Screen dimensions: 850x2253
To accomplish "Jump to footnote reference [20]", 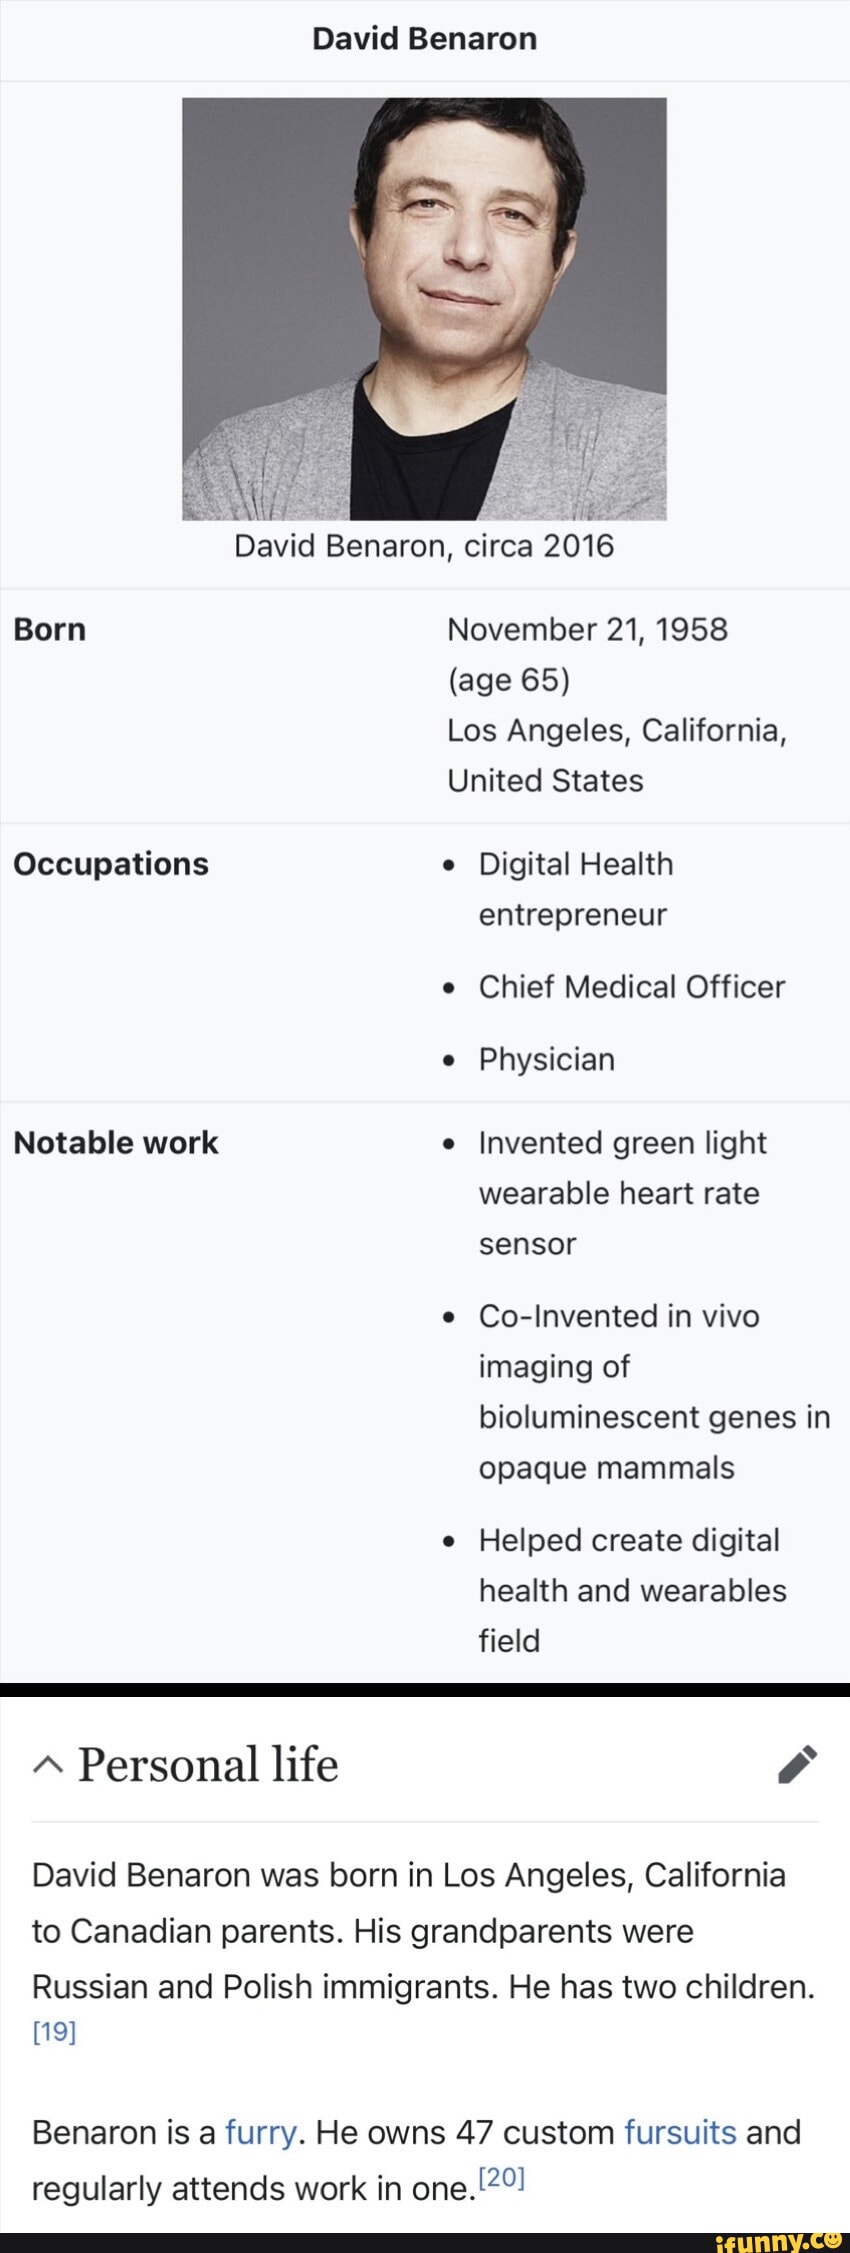I will pos(502,2177).
